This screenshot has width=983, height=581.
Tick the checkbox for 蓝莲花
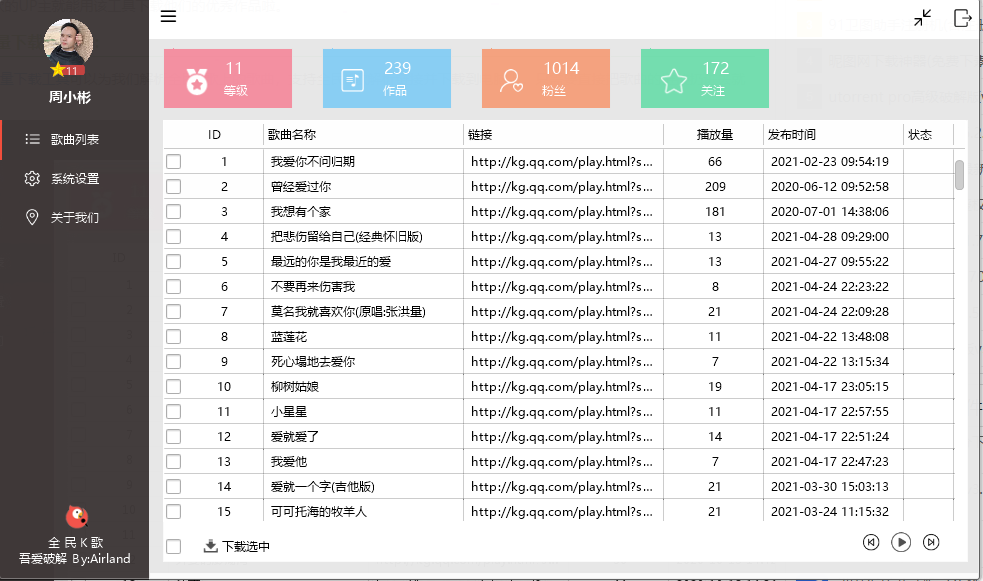click(x=174, y=336)
